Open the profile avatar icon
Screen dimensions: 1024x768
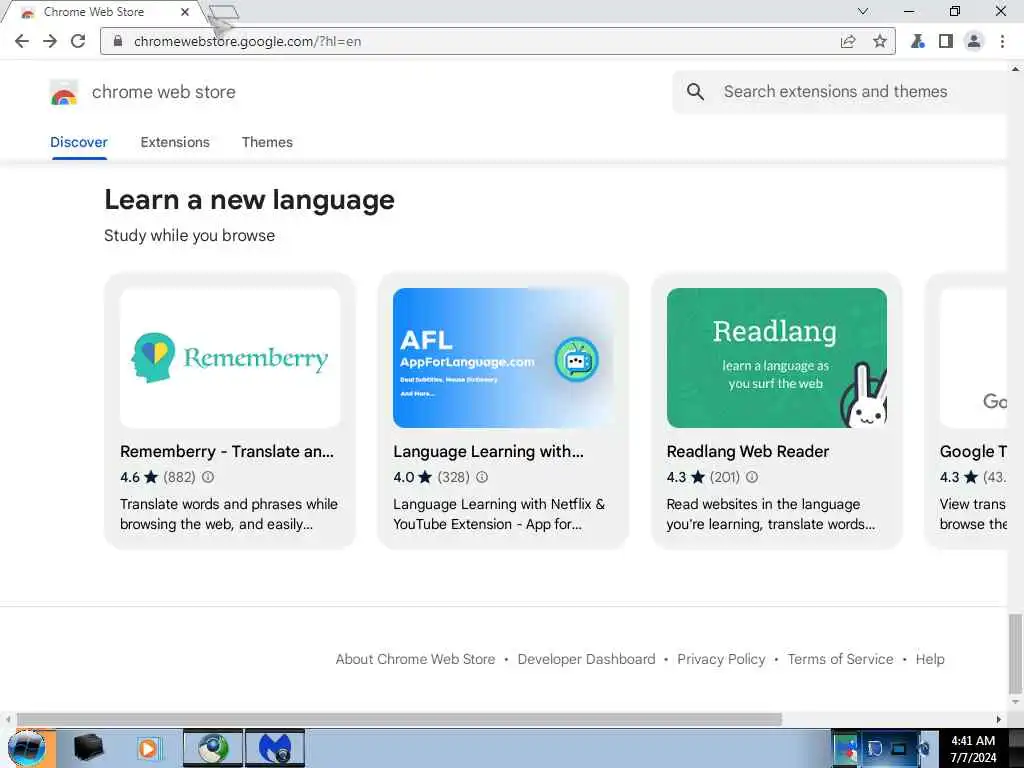pyautogui.click(x=974, y=42)
